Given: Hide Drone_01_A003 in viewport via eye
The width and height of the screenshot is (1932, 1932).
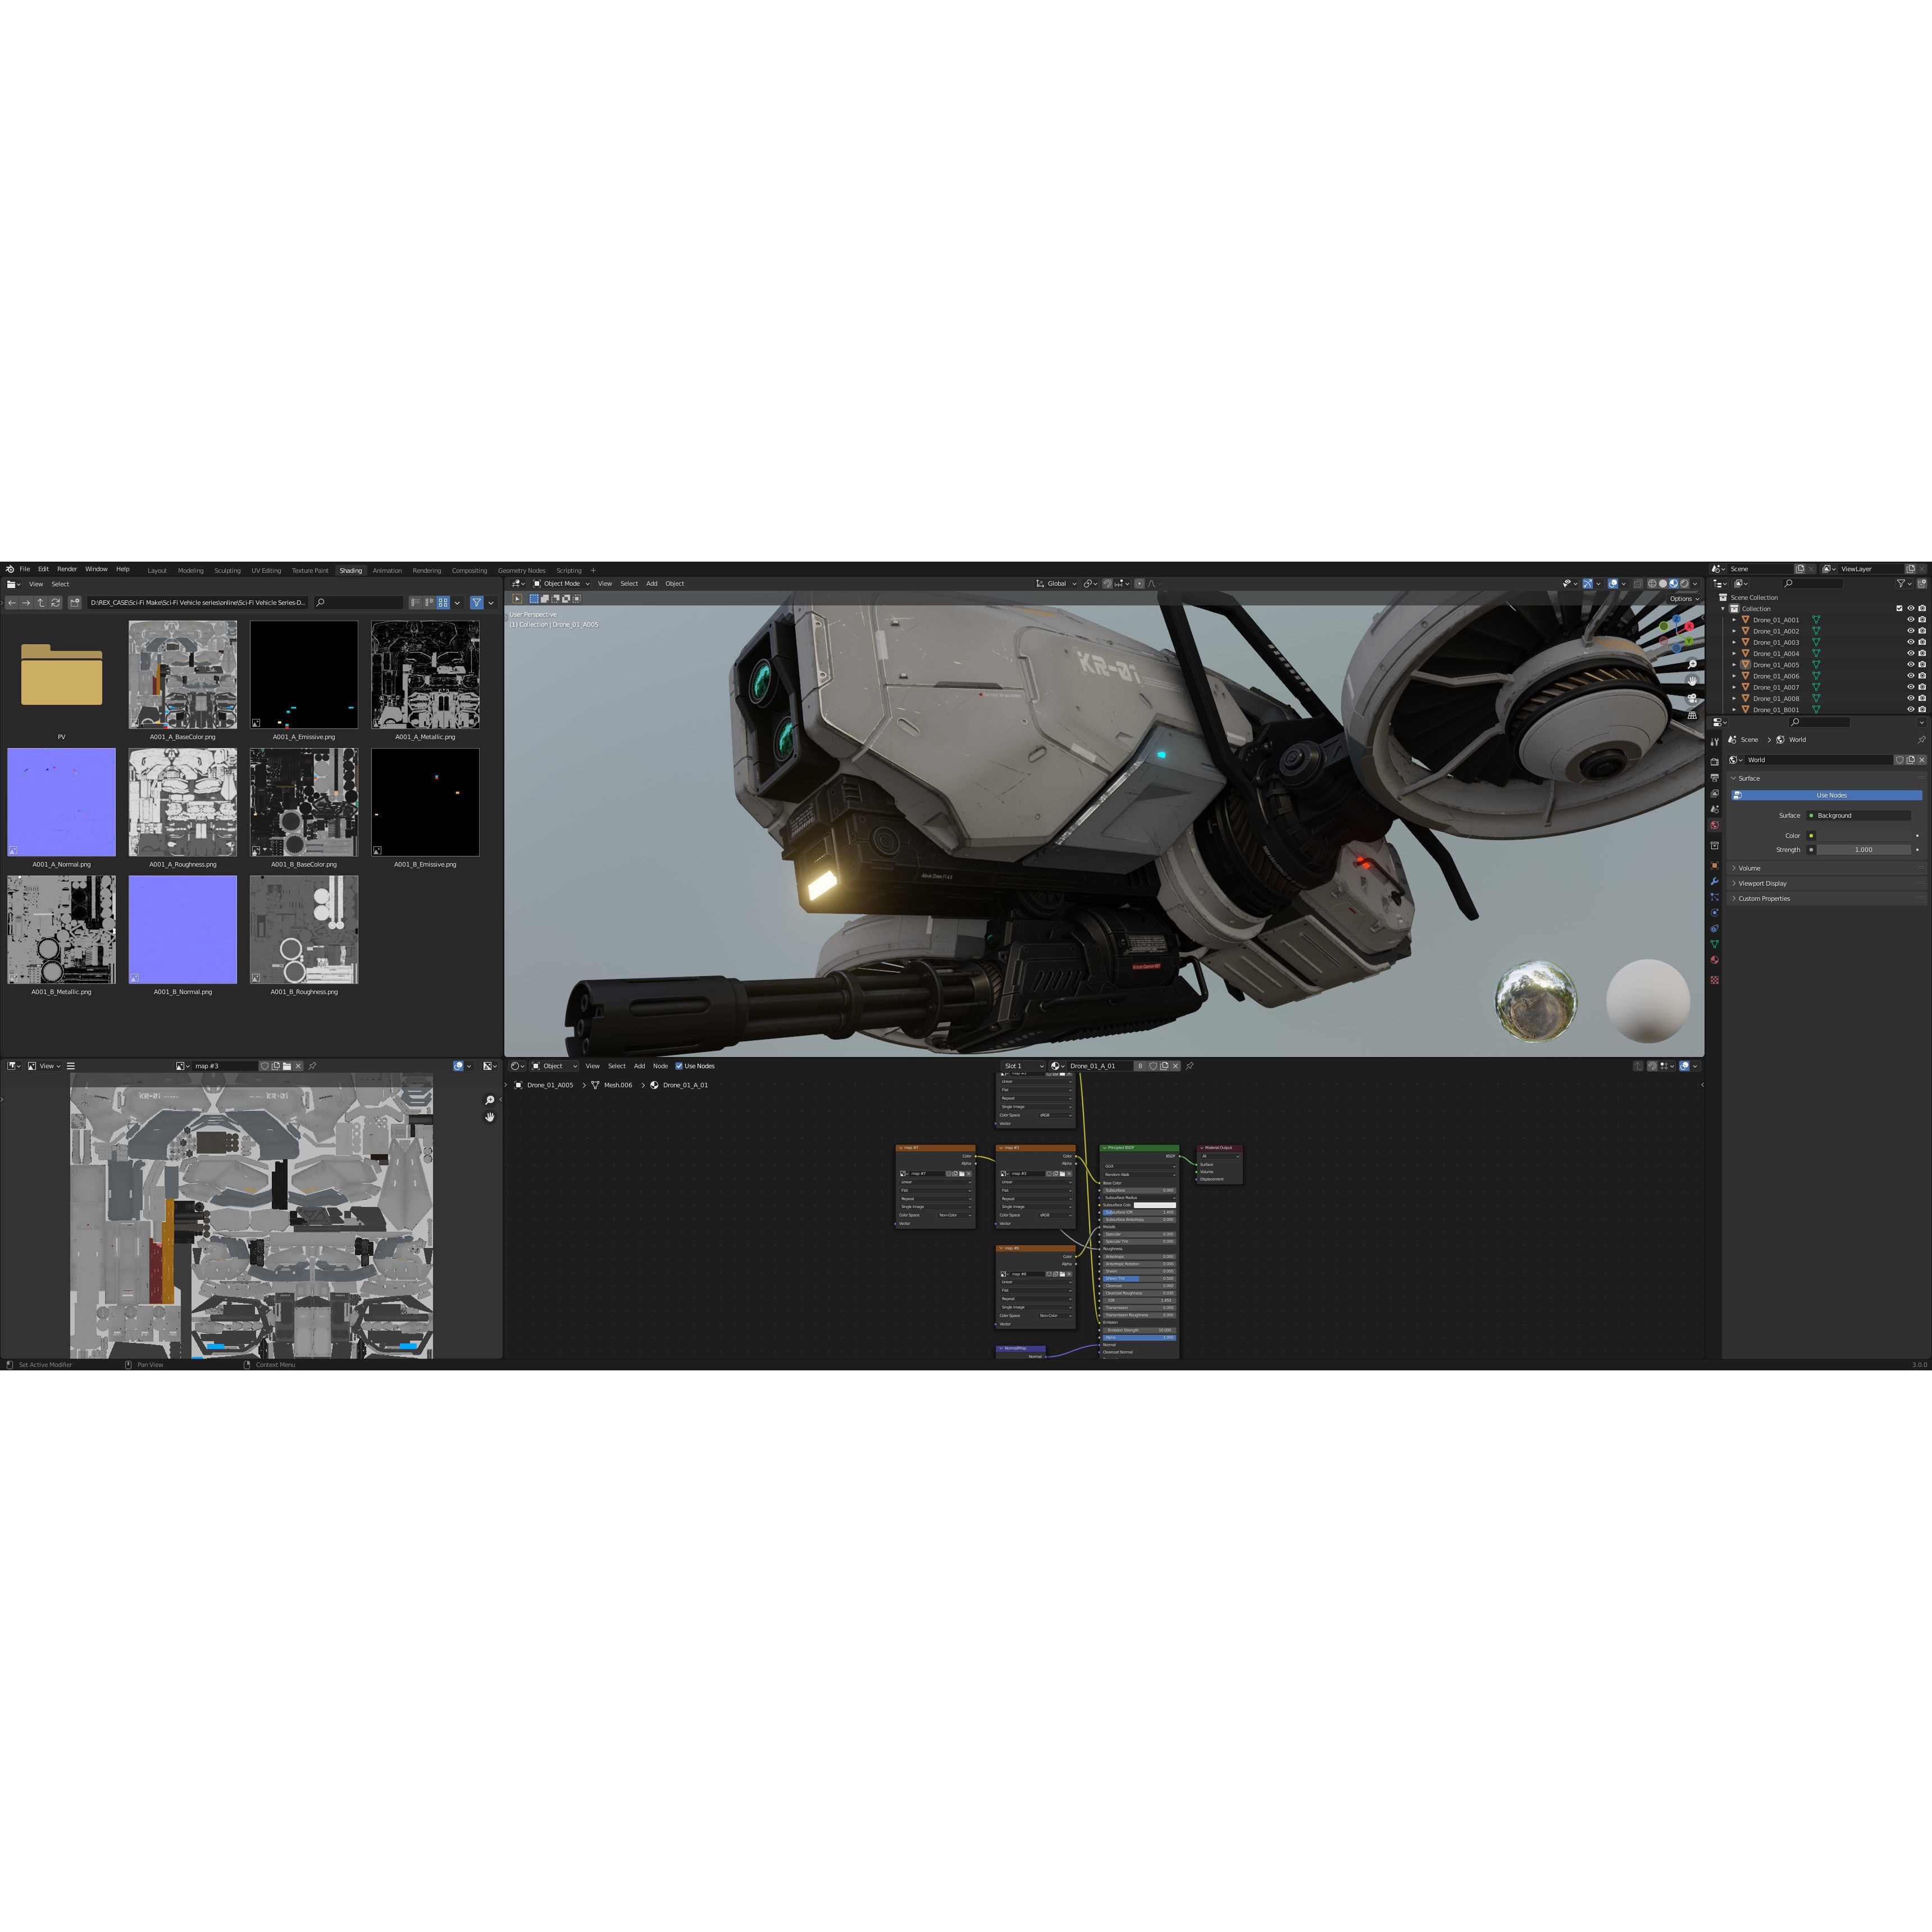Looking at the screenshot, I should pyautogui.click(x=1911, y=642).
